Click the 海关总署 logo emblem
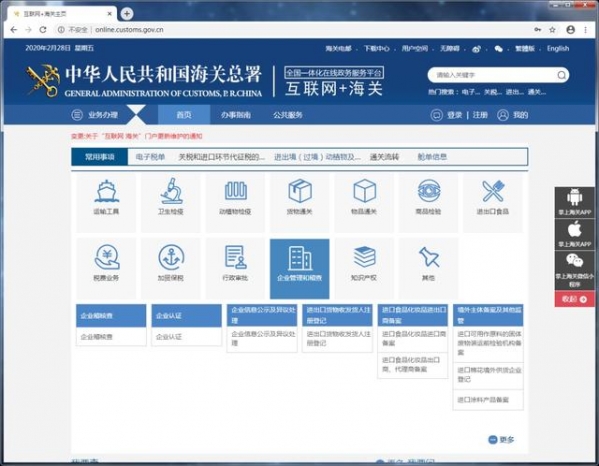Screen dimensions: 599x466 point(42,81)
